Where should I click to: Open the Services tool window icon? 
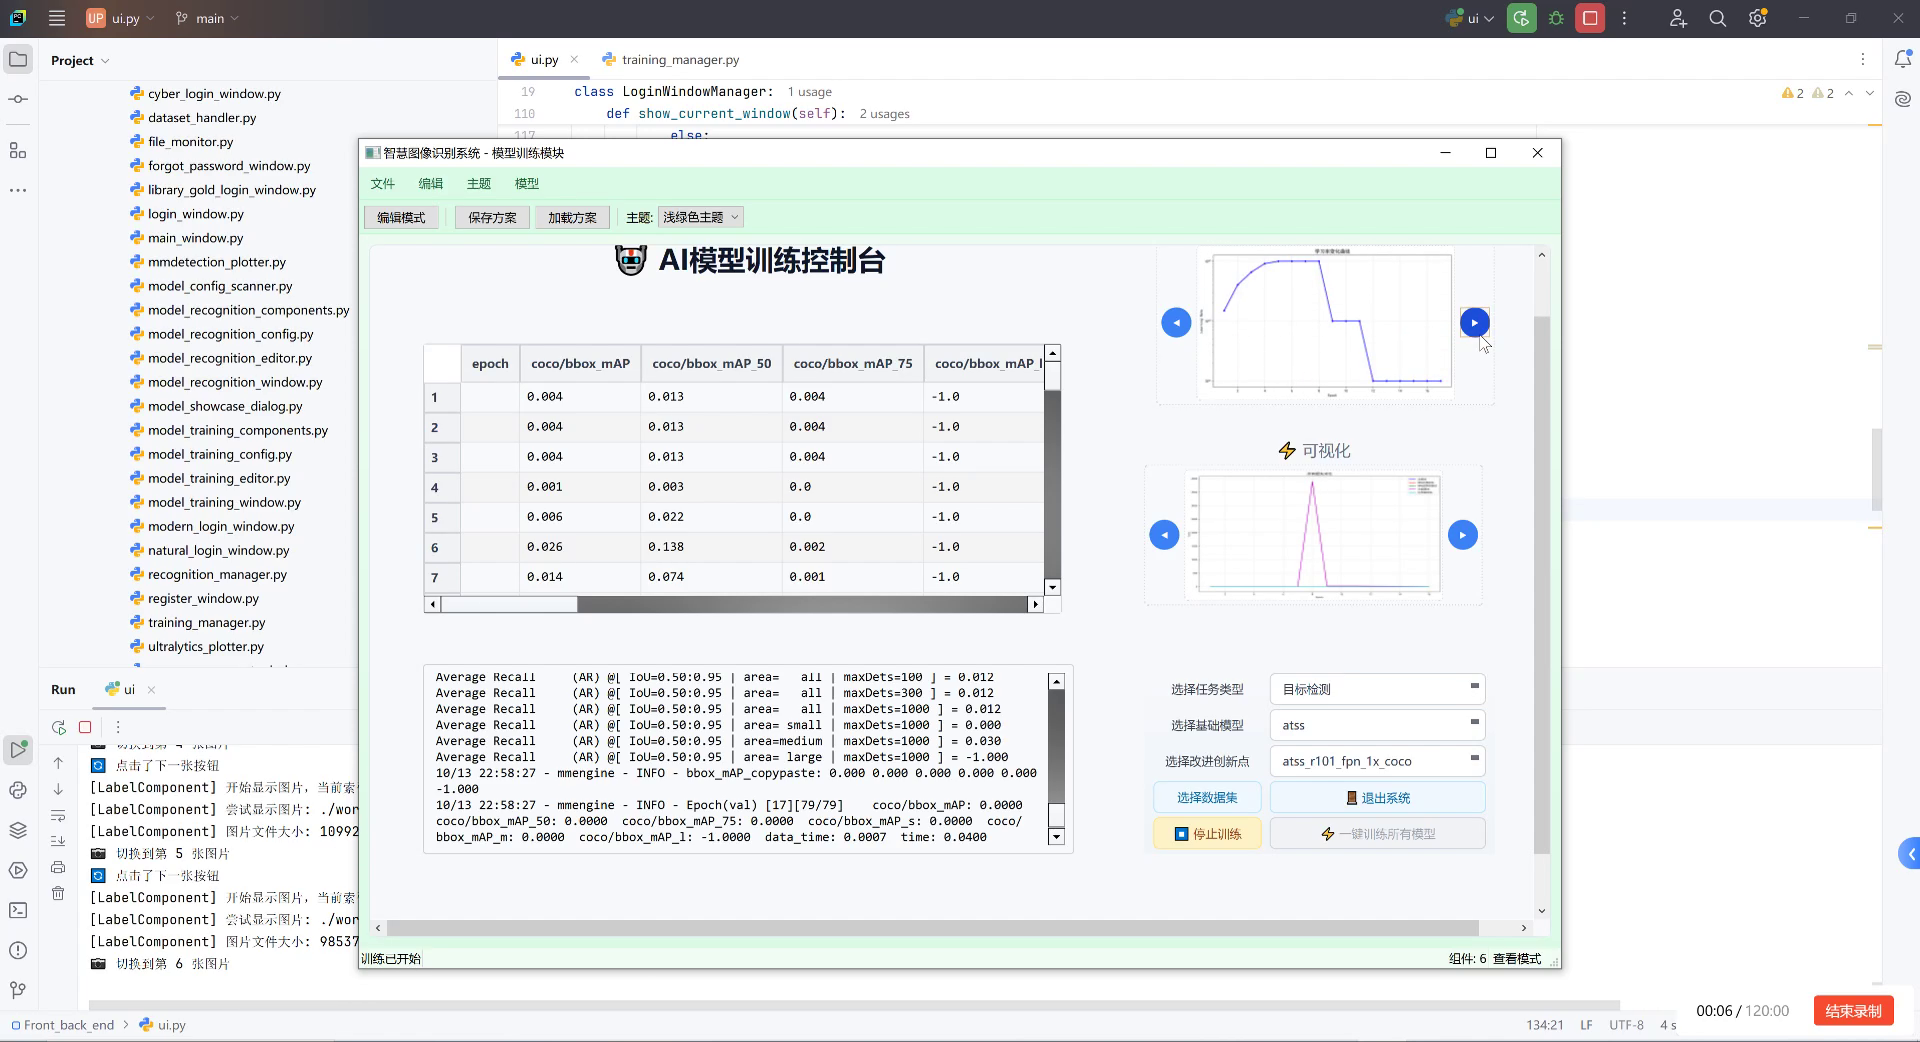pyautogui.click(x=18, y=870)
